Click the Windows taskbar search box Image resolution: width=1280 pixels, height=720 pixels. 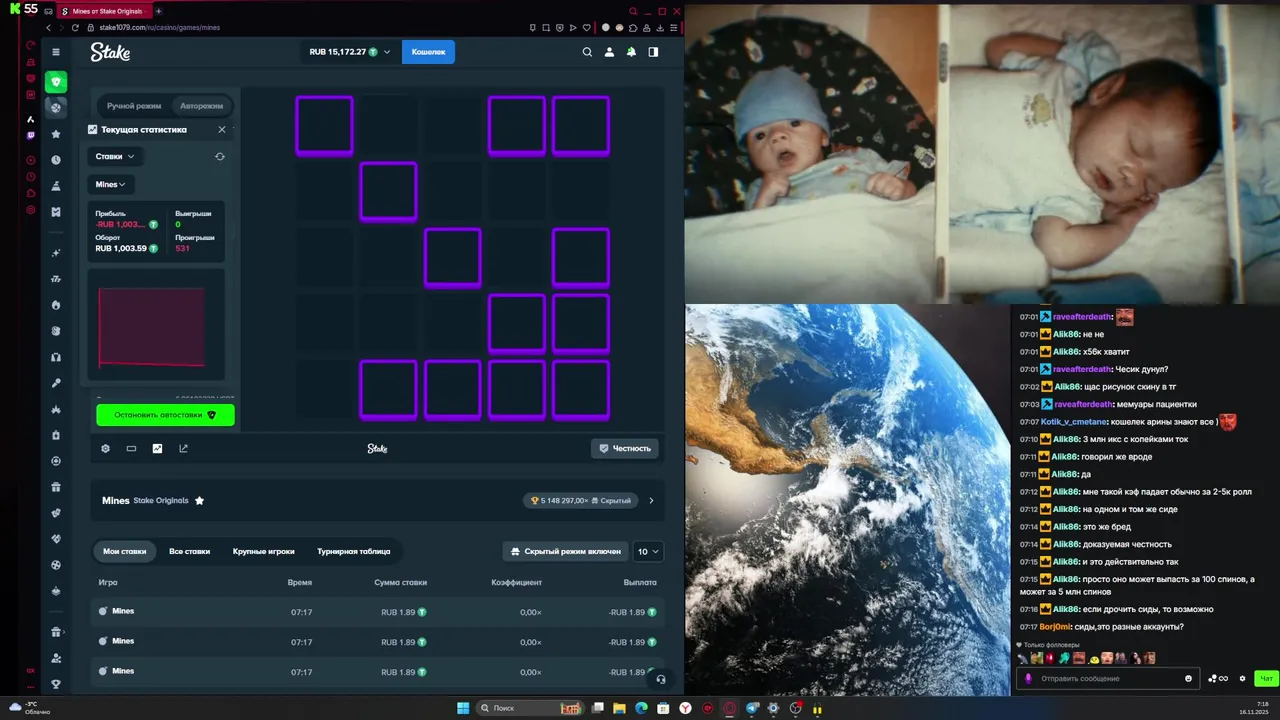pyautogui.click(x=530, y=708)
